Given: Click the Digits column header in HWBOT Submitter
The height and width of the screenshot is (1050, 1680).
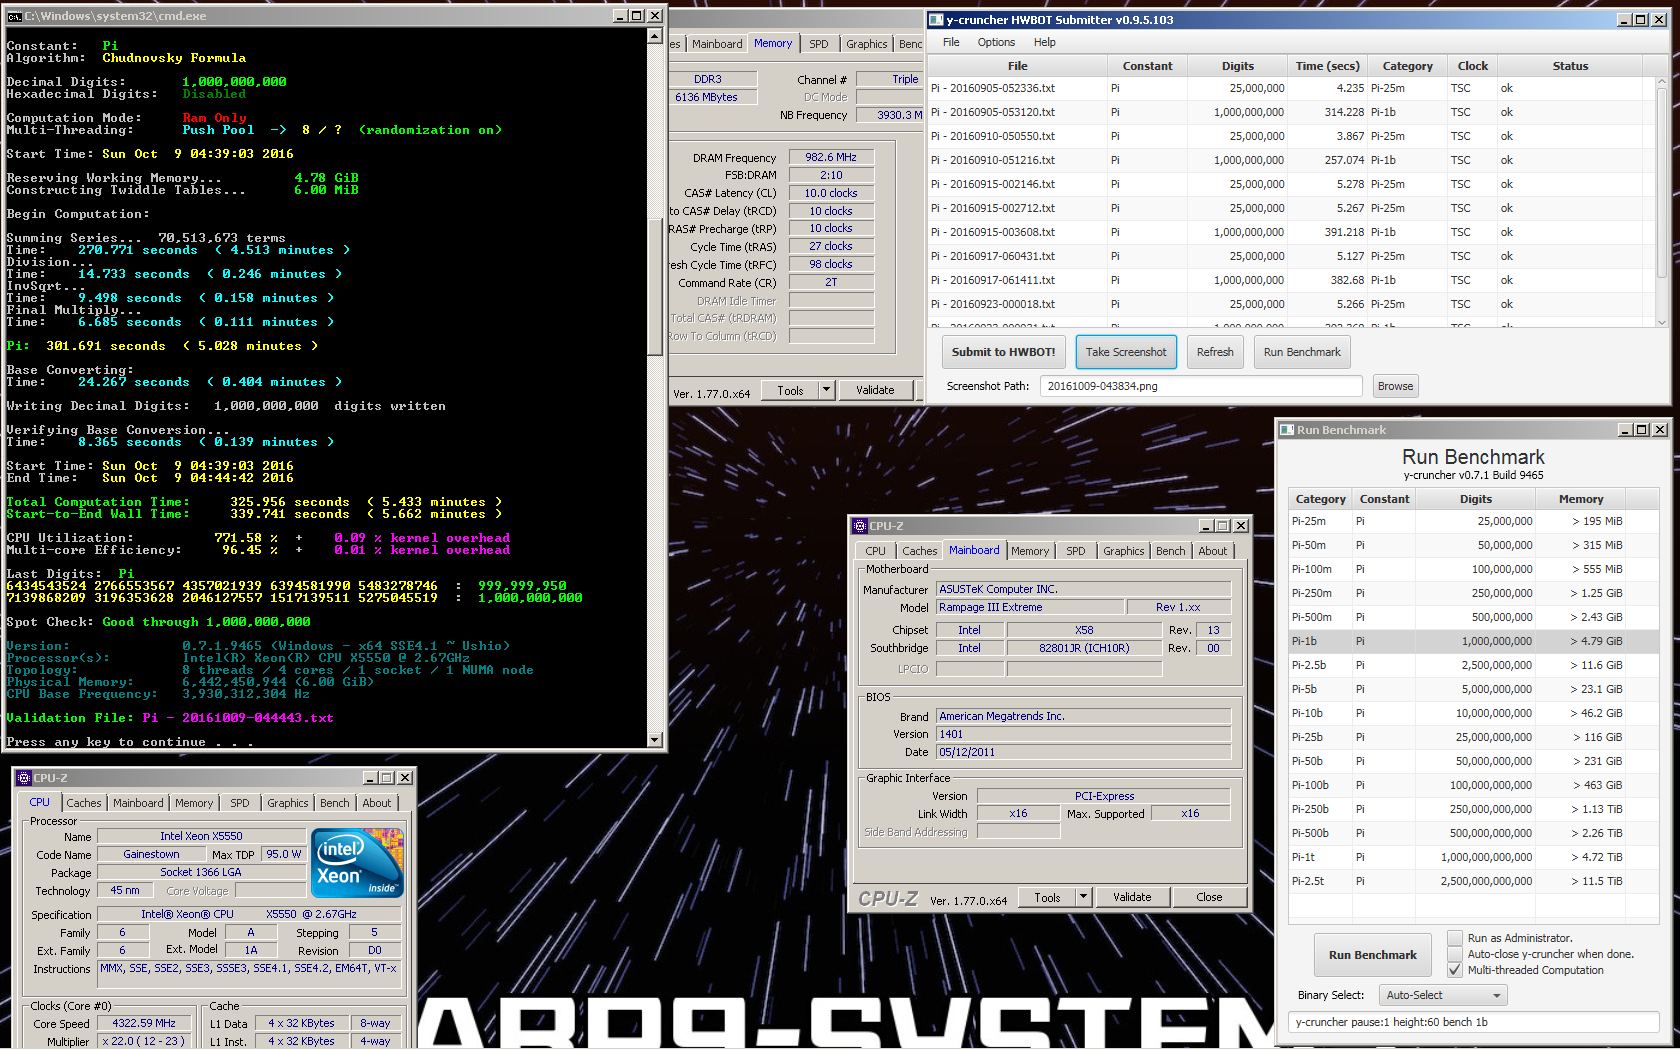Looking at the screenshot, I should click(x=1237, y=66).
